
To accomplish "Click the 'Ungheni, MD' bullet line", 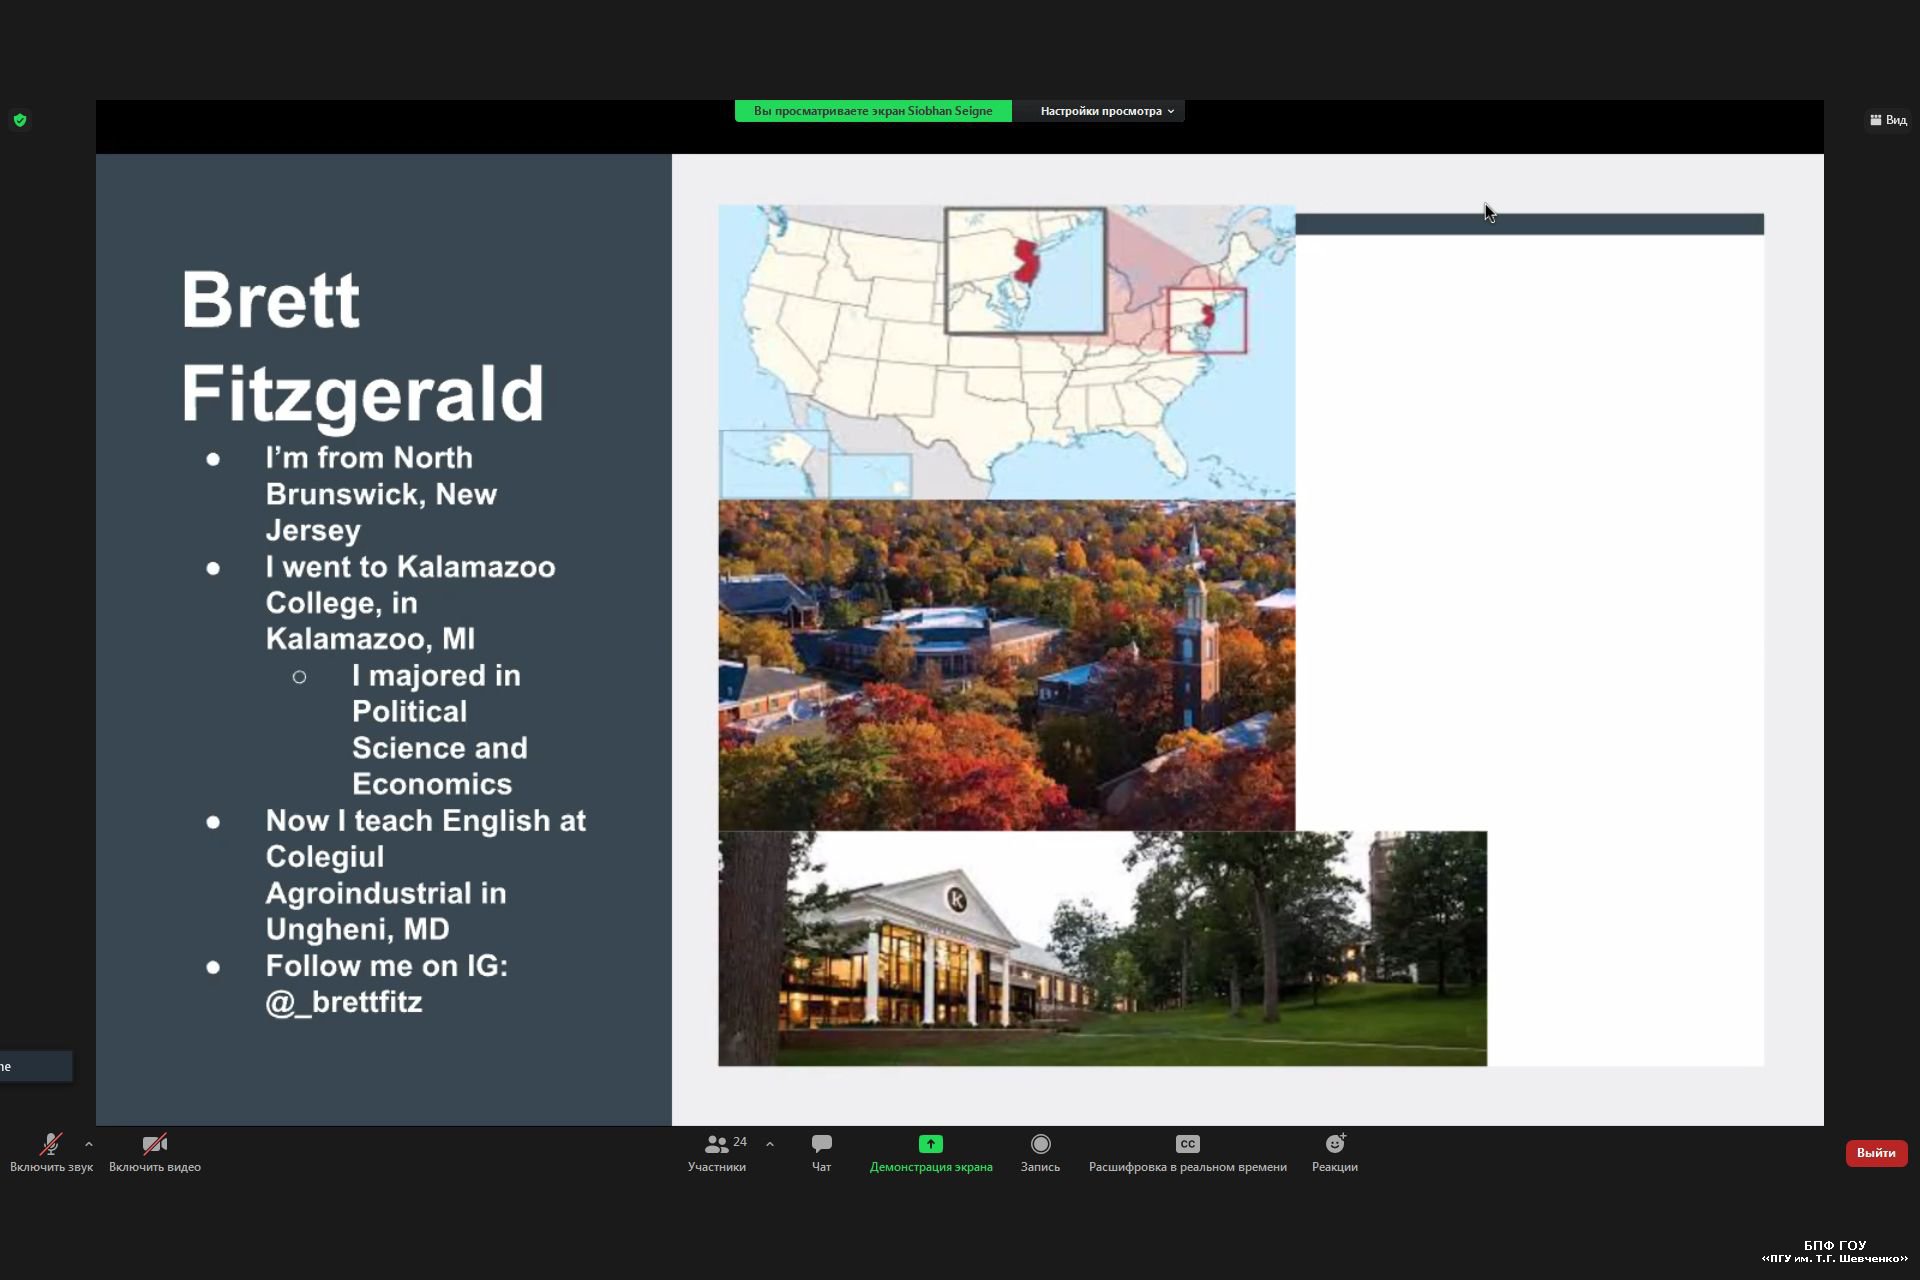I will tap(358, 929).
